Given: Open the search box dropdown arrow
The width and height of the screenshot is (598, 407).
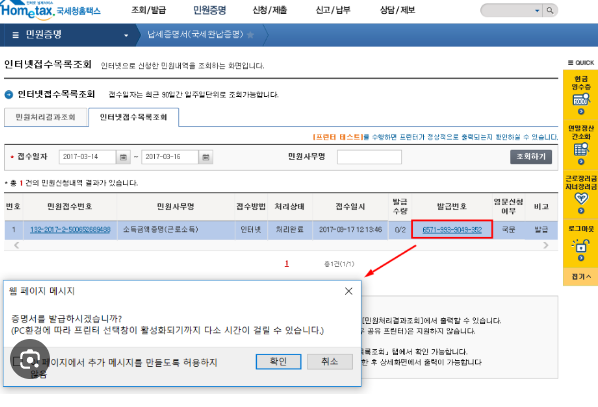Looking at the screenshot, I should coord(537,11).
